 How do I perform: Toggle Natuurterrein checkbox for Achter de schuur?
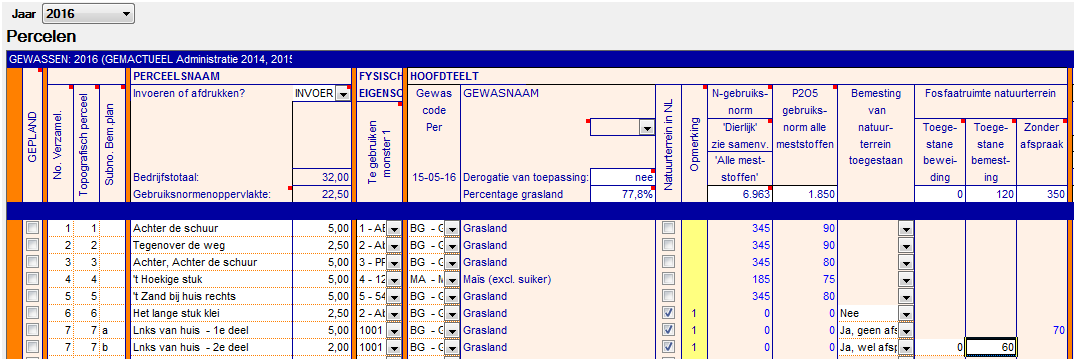click(x=668, y=228)
